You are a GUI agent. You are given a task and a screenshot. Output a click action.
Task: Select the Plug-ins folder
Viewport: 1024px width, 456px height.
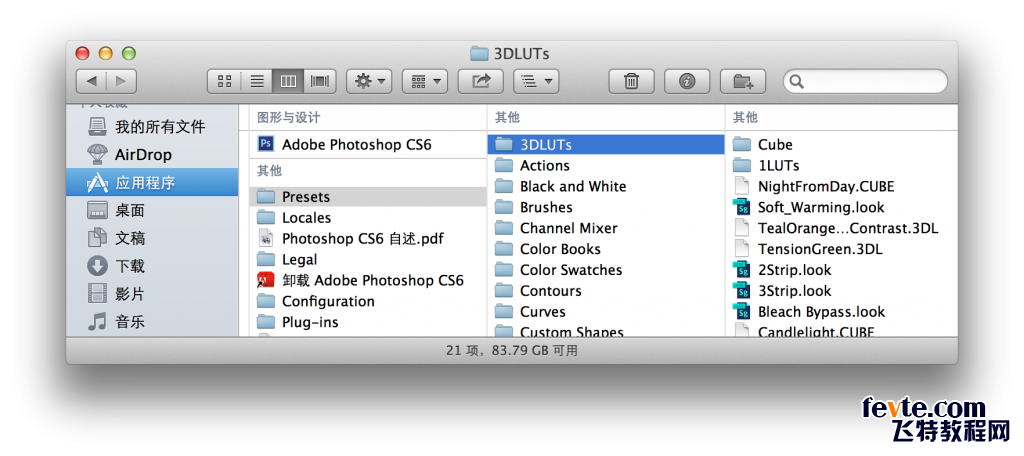(368, 322)
